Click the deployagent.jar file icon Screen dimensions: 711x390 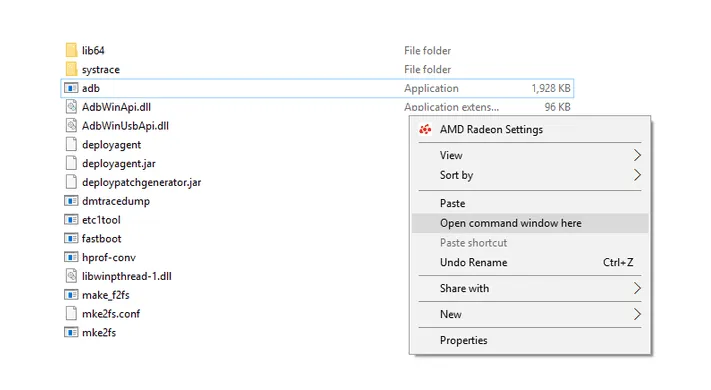point(71,163)
